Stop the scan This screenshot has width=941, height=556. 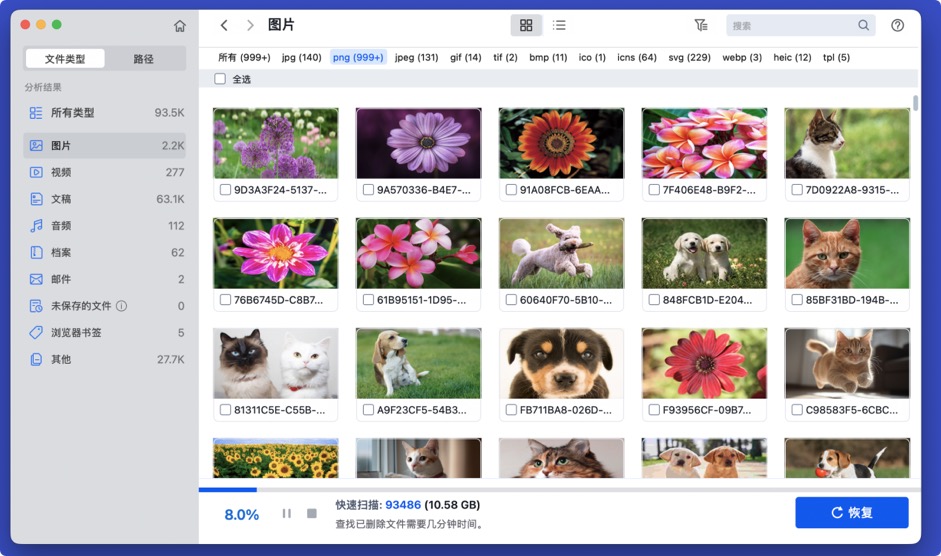(311, 513)
